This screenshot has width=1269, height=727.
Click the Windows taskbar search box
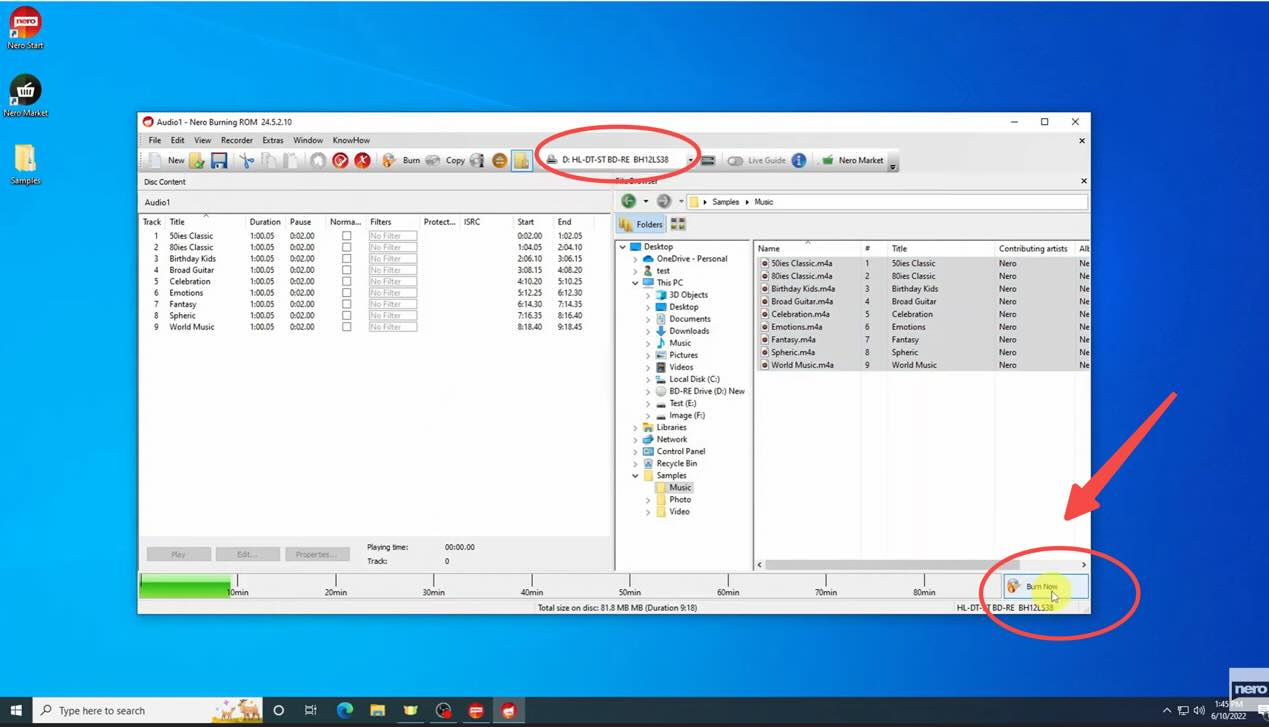click(x=148, y=711)
